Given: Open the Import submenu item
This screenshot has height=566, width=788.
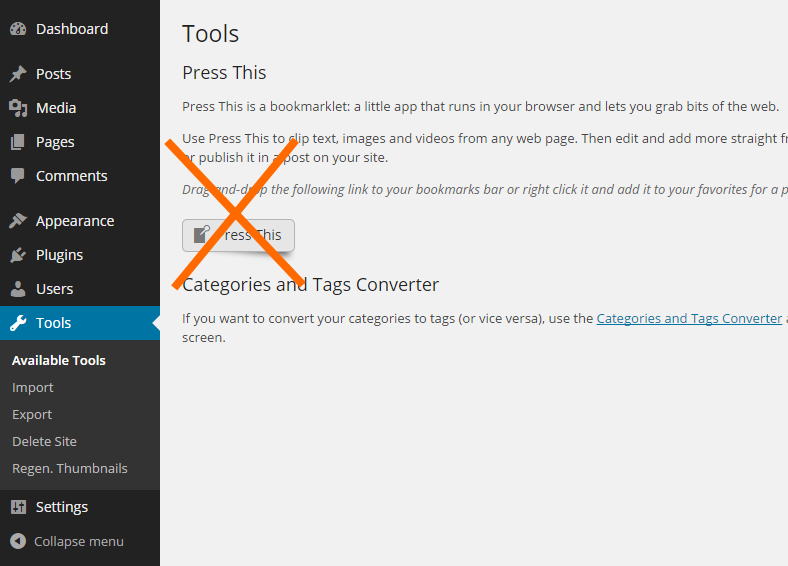Looking at the screenshot, I should coord(33,388).
